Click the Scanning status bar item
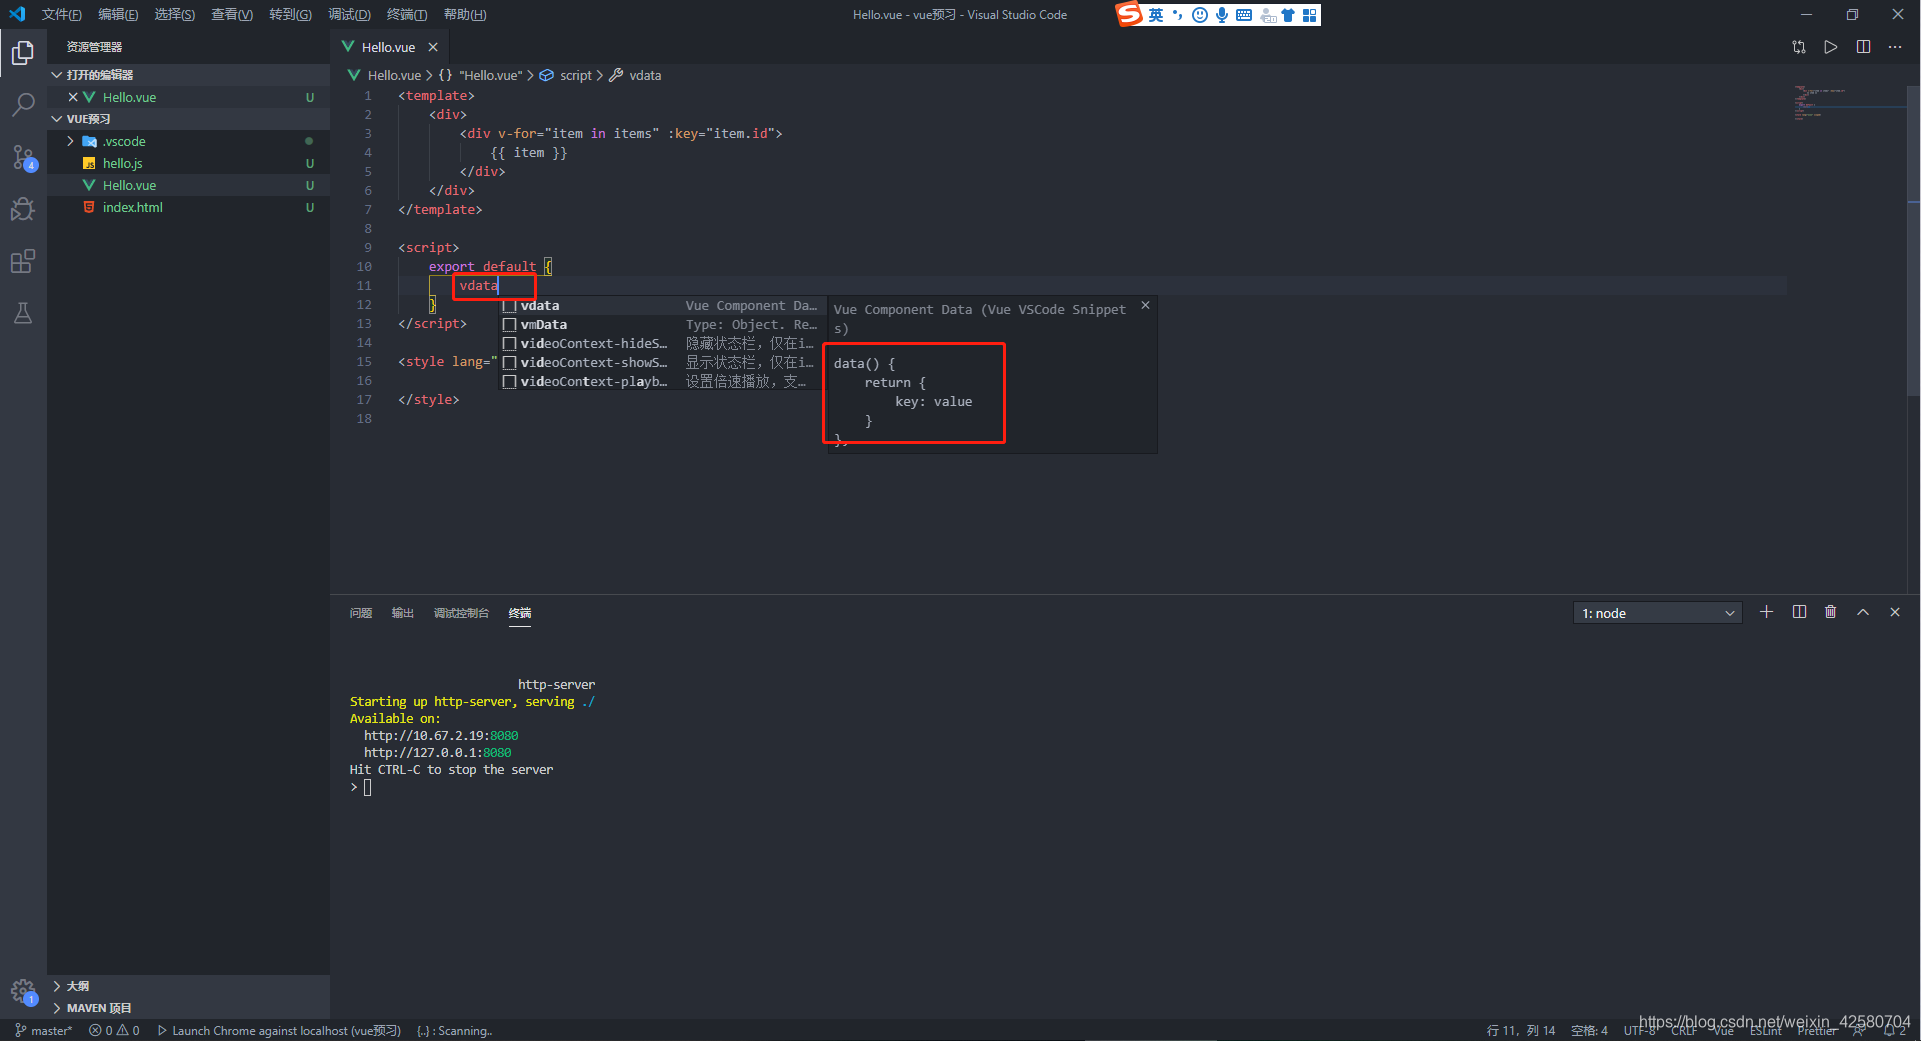Viewport: 1921px width, 1041px height. pyautogui.click(x=455, y=1031)
